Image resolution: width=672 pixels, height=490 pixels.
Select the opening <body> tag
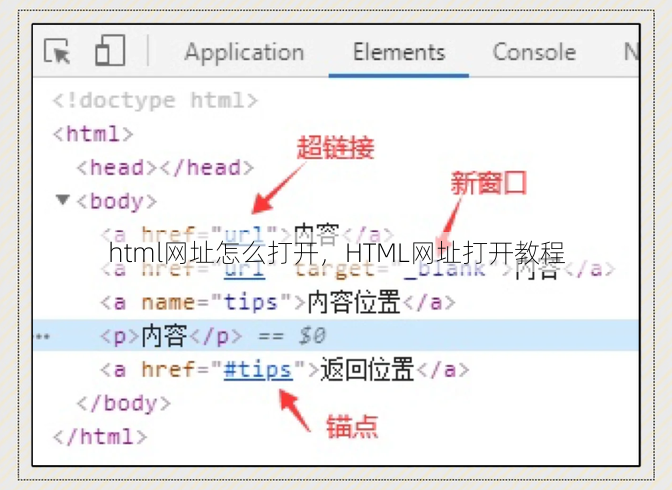click(x=117, y=201)
